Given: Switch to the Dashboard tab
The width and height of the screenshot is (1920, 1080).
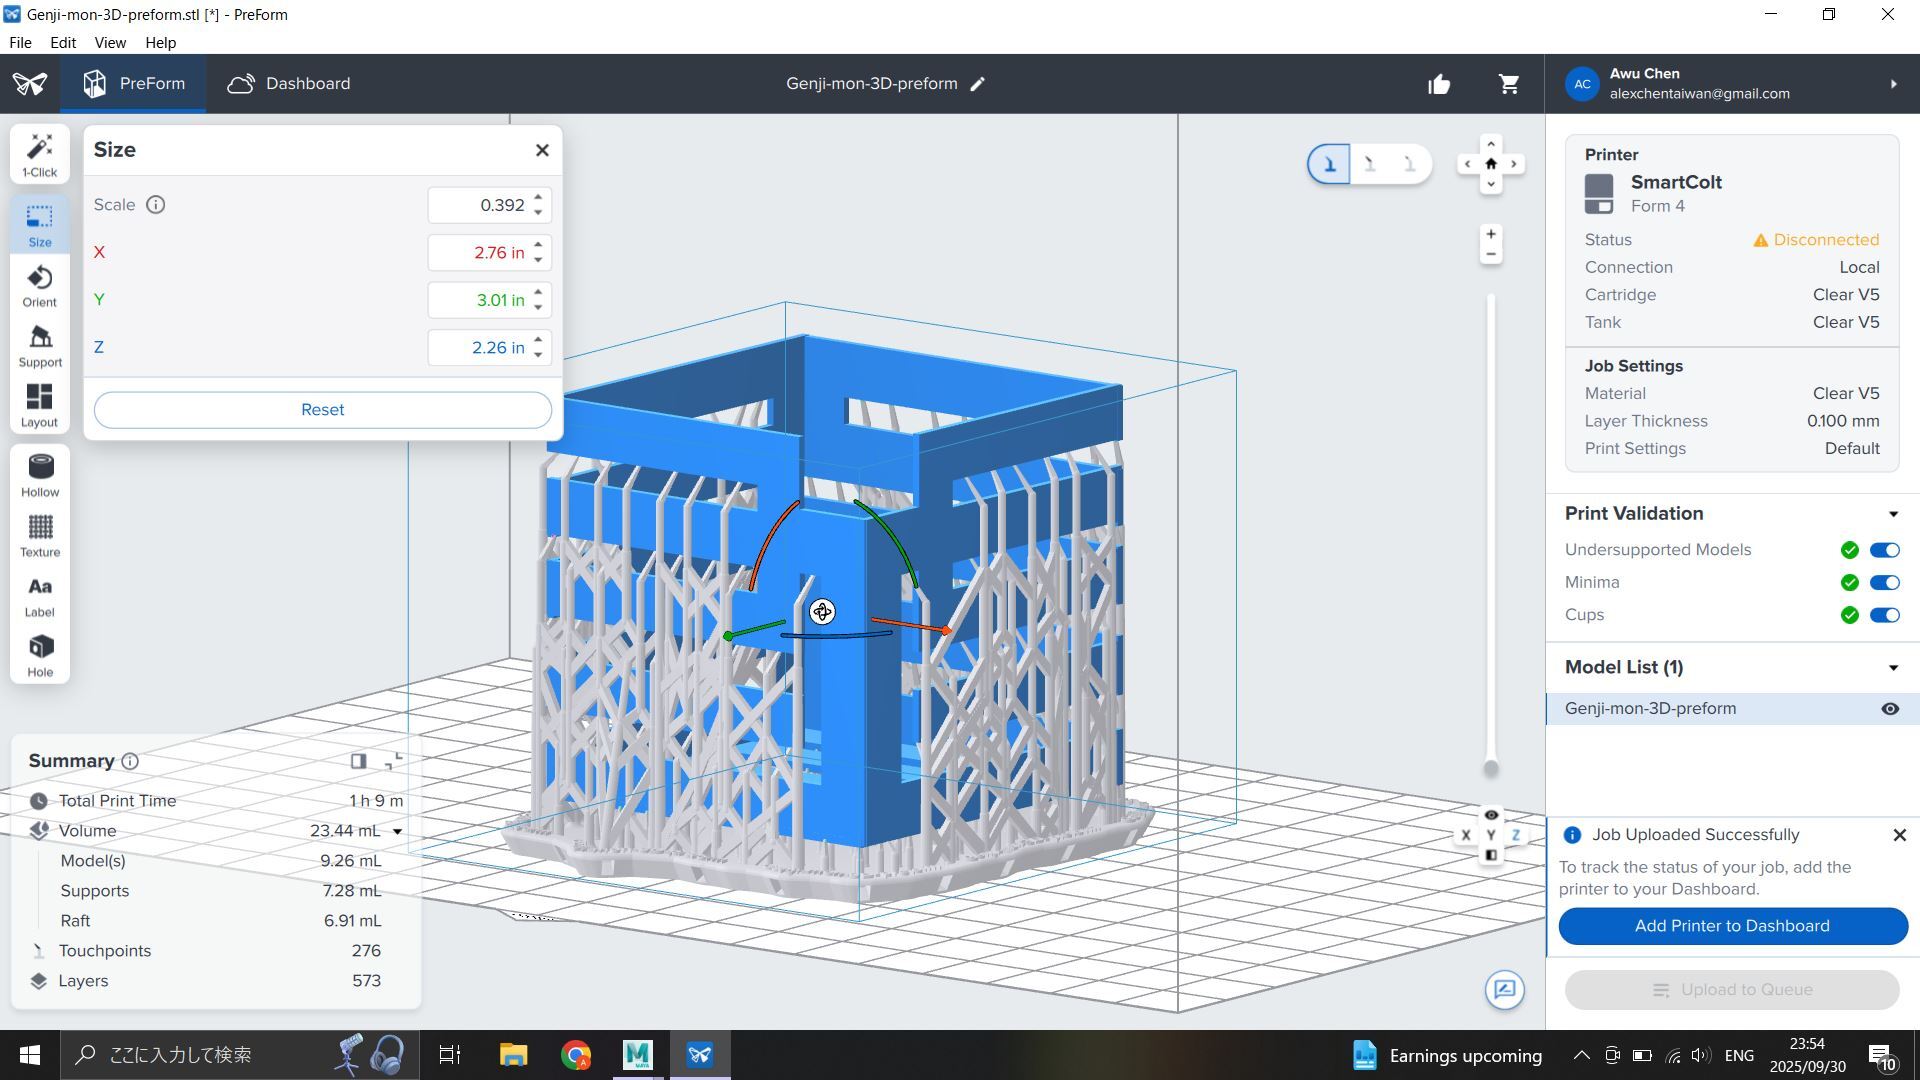Looking at the screenshot, I should [289, 84].
